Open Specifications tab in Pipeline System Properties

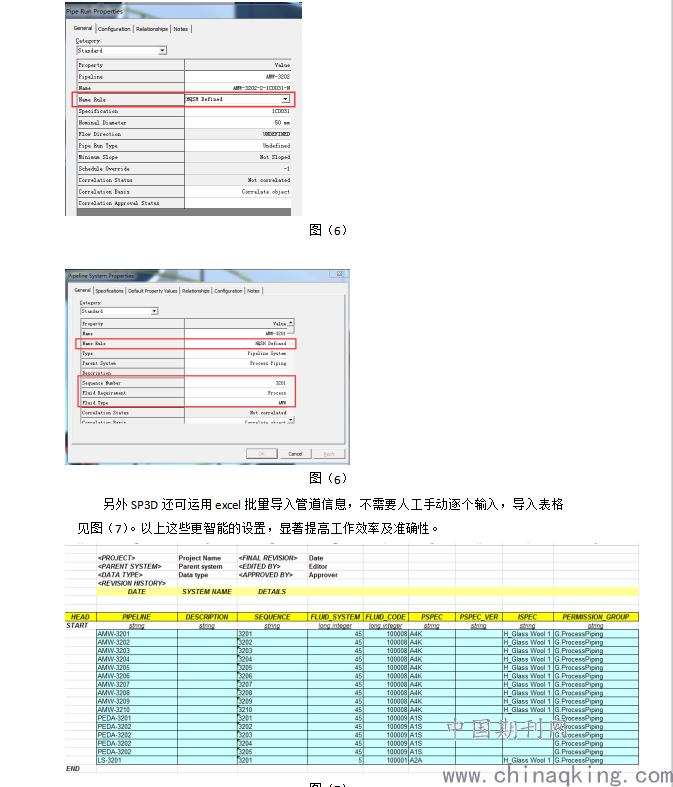[109, 291]
